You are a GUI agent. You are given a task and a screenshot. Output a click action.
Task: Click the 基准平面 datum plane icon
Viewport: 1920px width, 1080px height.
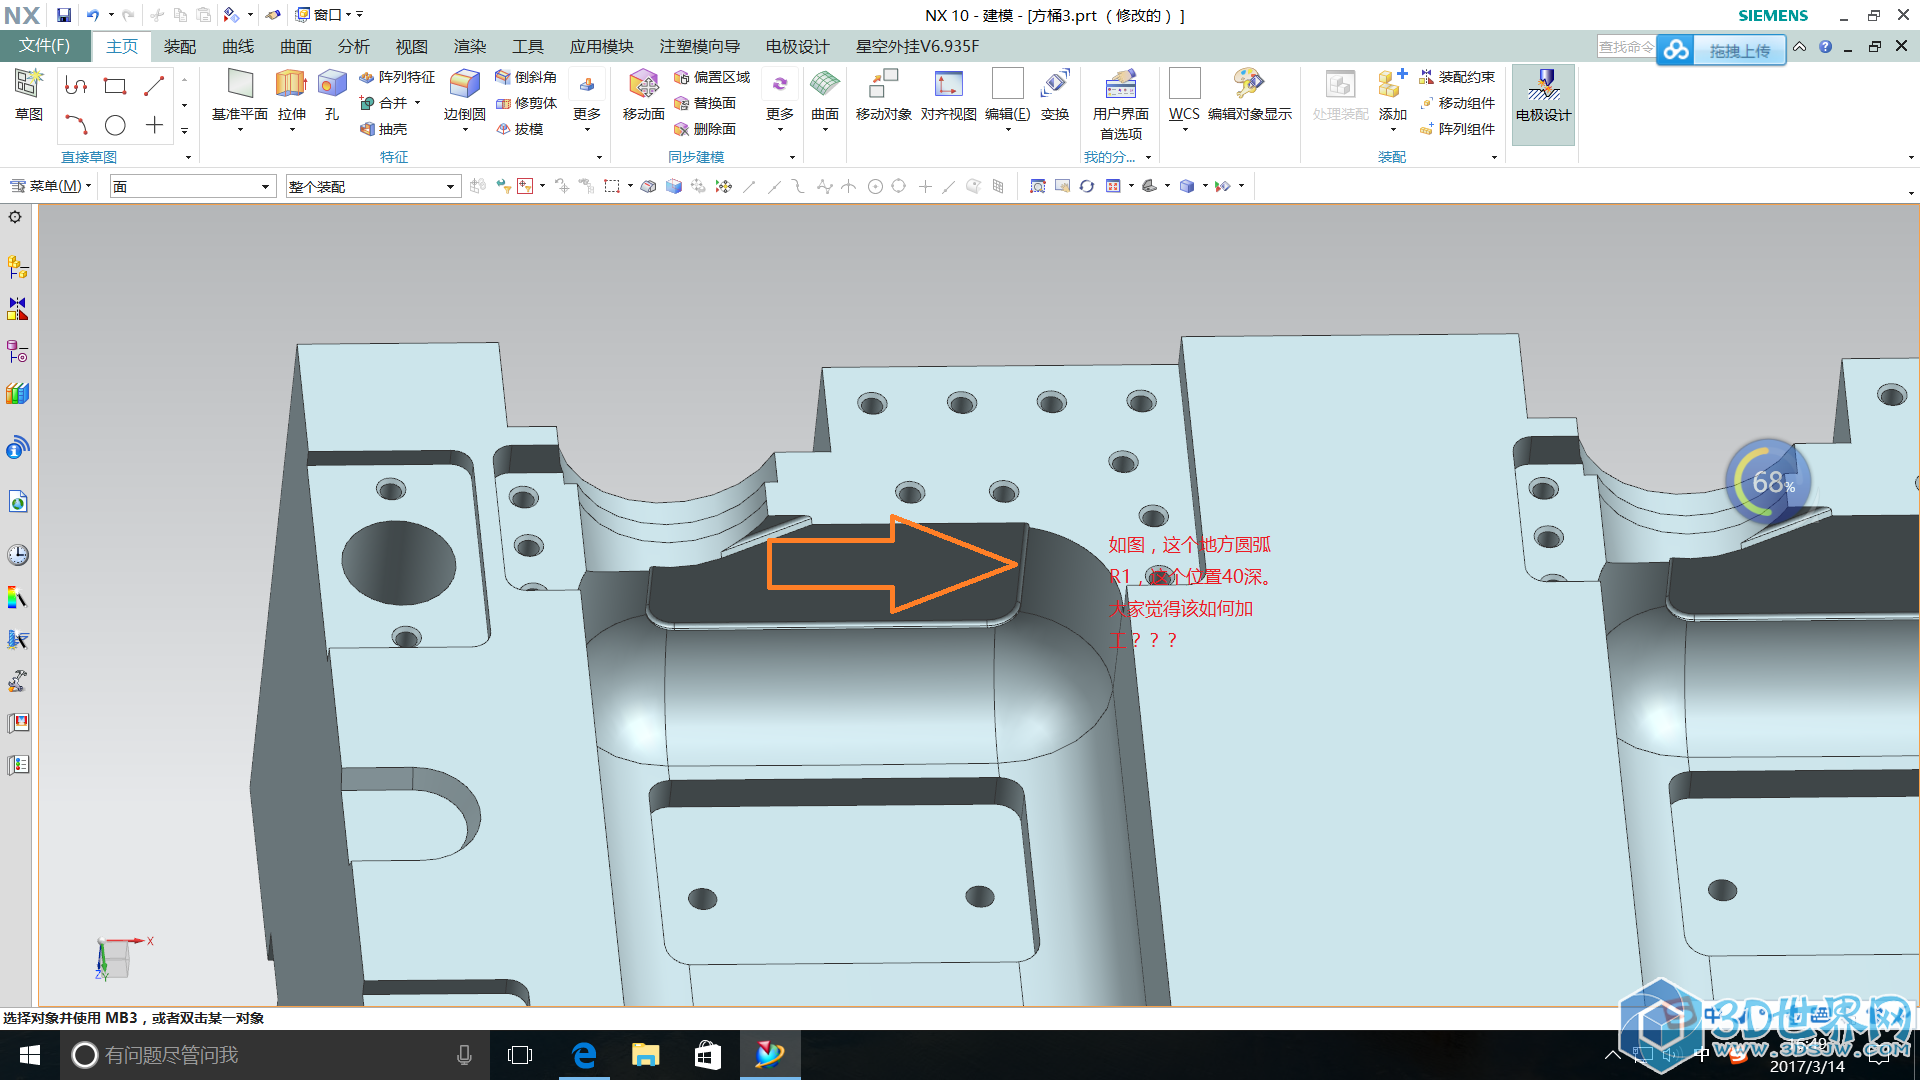point(240,84)
